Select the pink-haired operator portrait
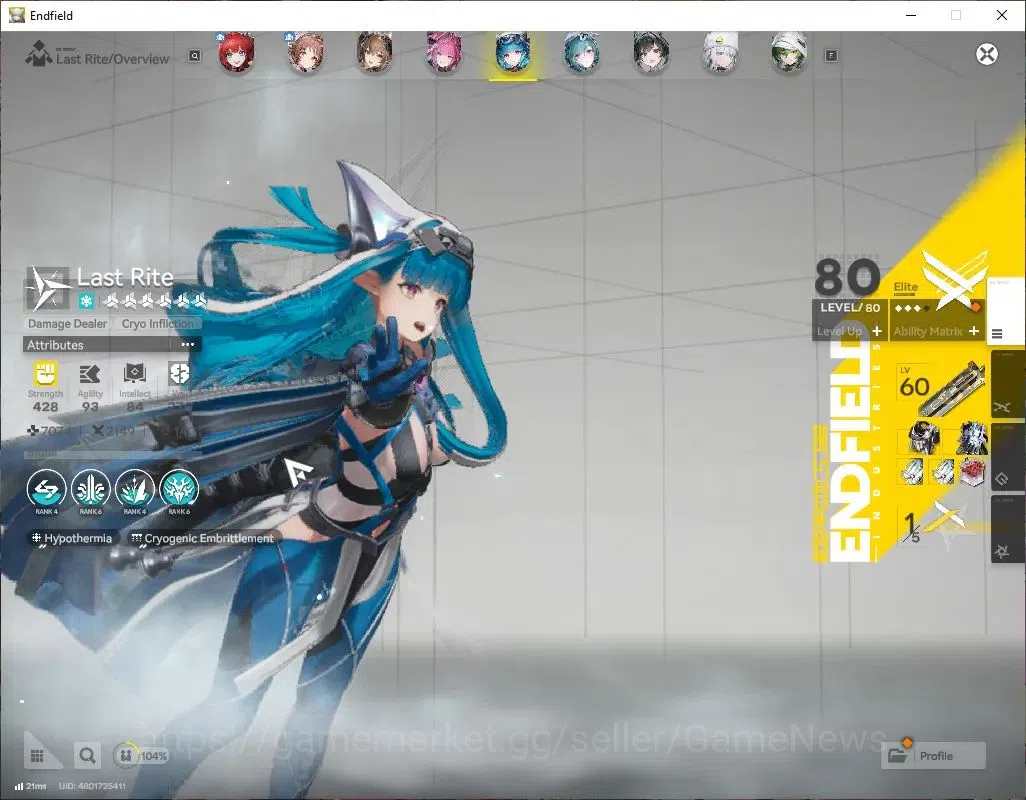 444,53
